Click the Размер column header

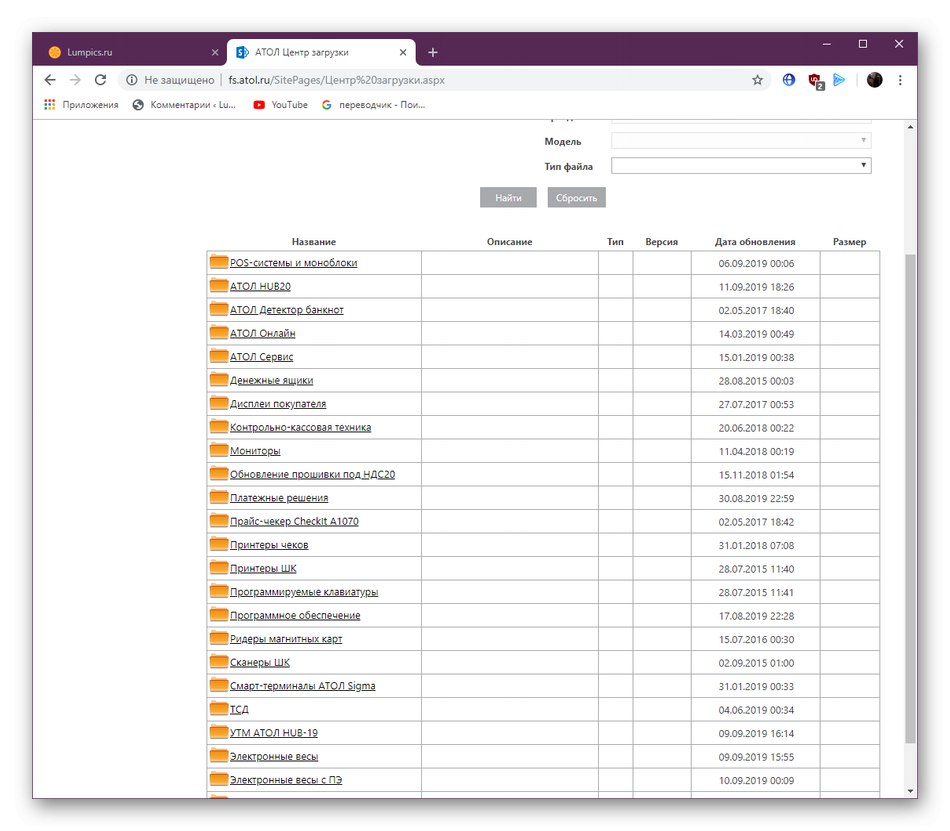tap(849, 242)
